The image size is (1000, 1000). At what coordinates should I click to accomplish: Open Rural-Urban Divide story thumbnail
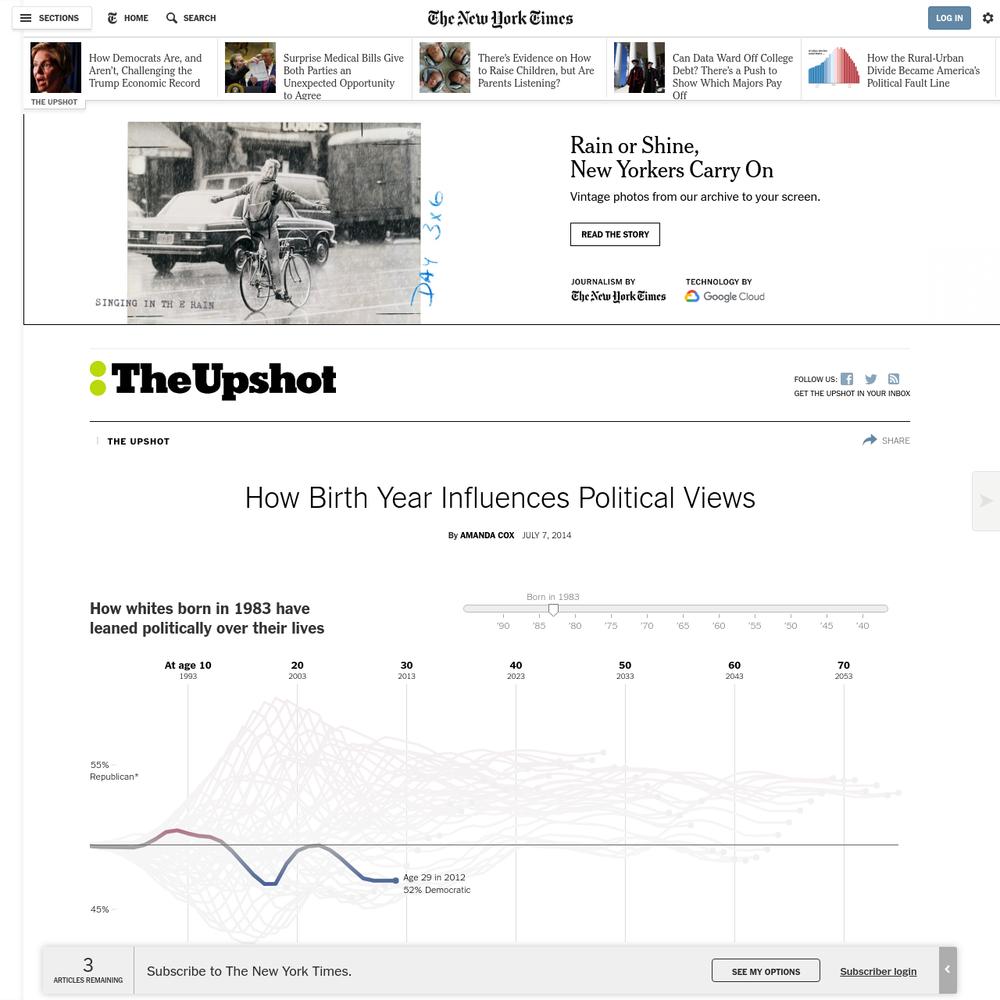click(833, 66)
